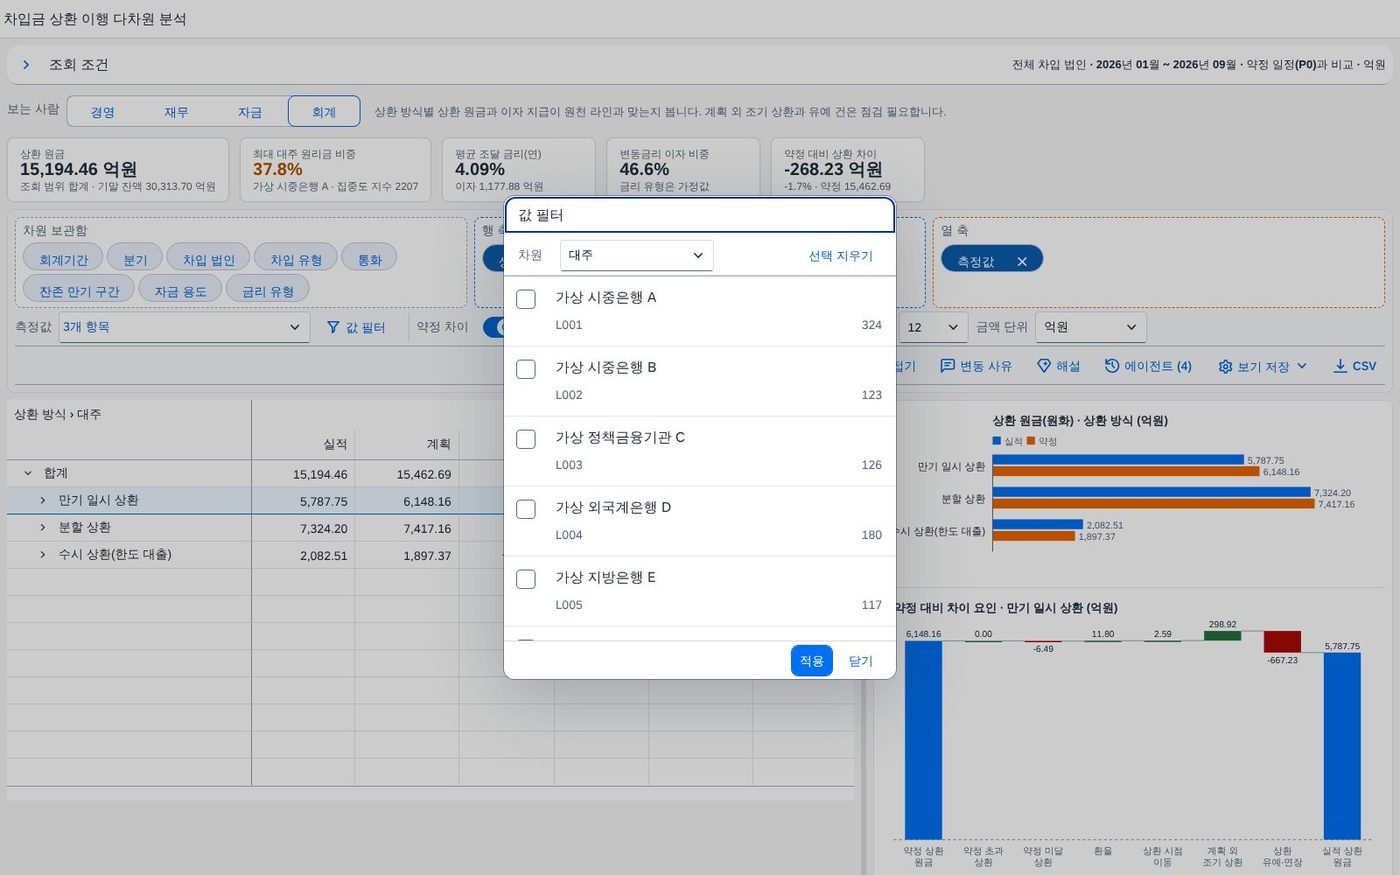Expand the 만기 일시 상환 row

[43, 500]
